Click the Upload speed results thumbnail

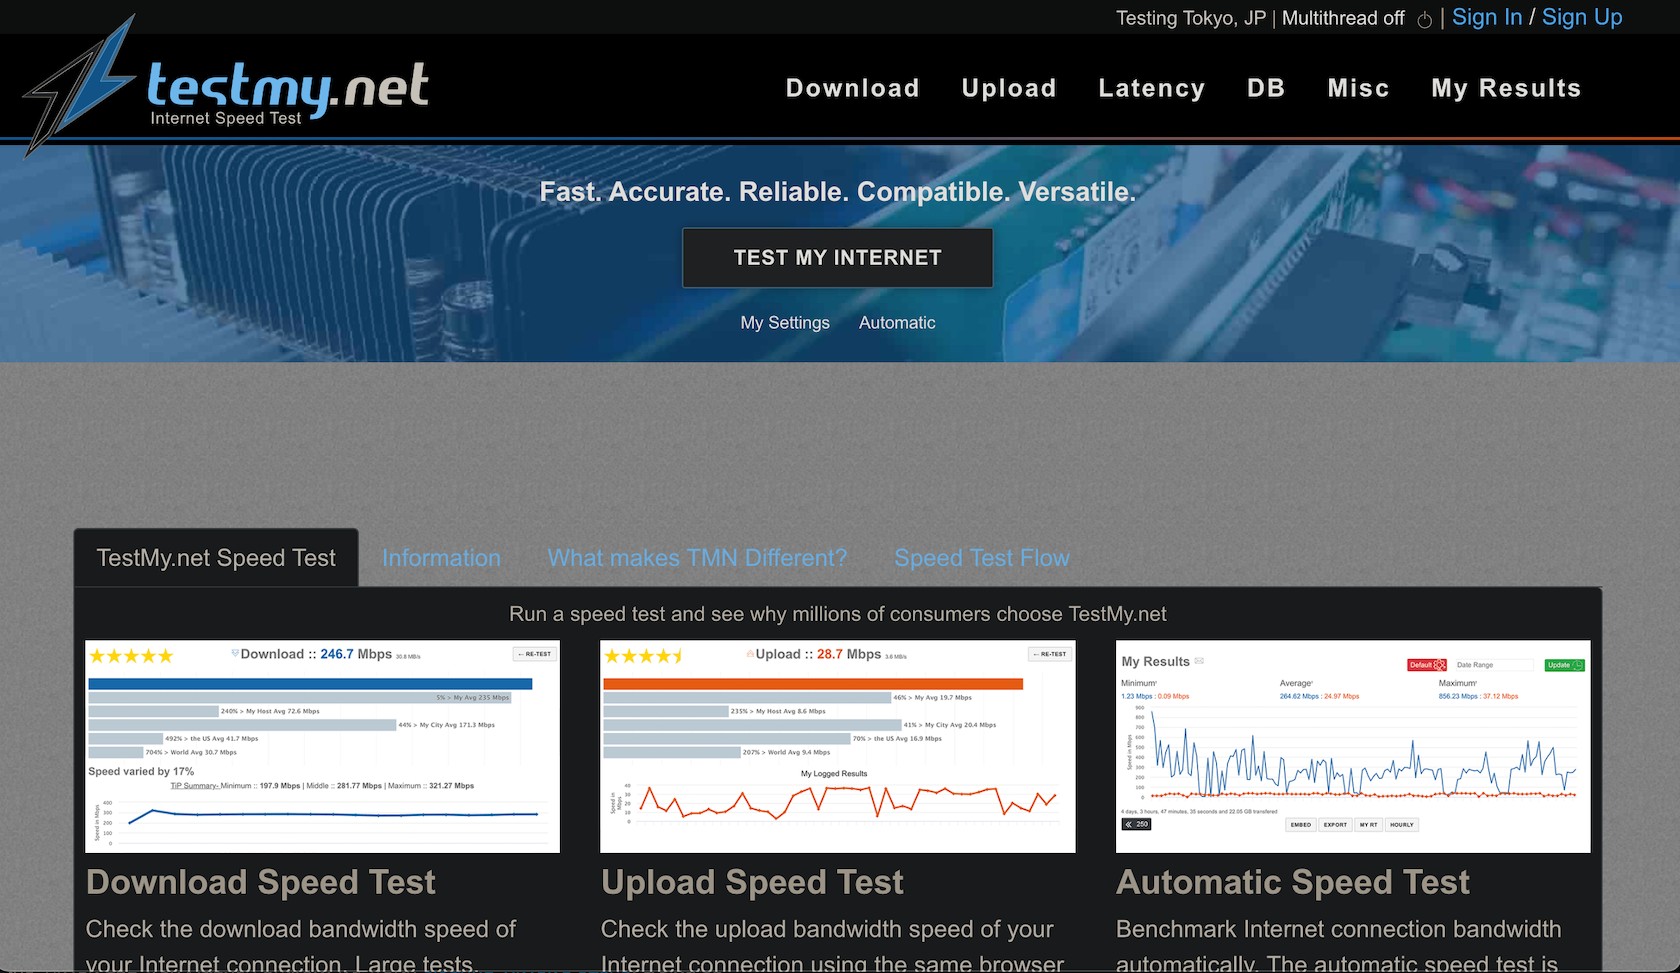838,746
